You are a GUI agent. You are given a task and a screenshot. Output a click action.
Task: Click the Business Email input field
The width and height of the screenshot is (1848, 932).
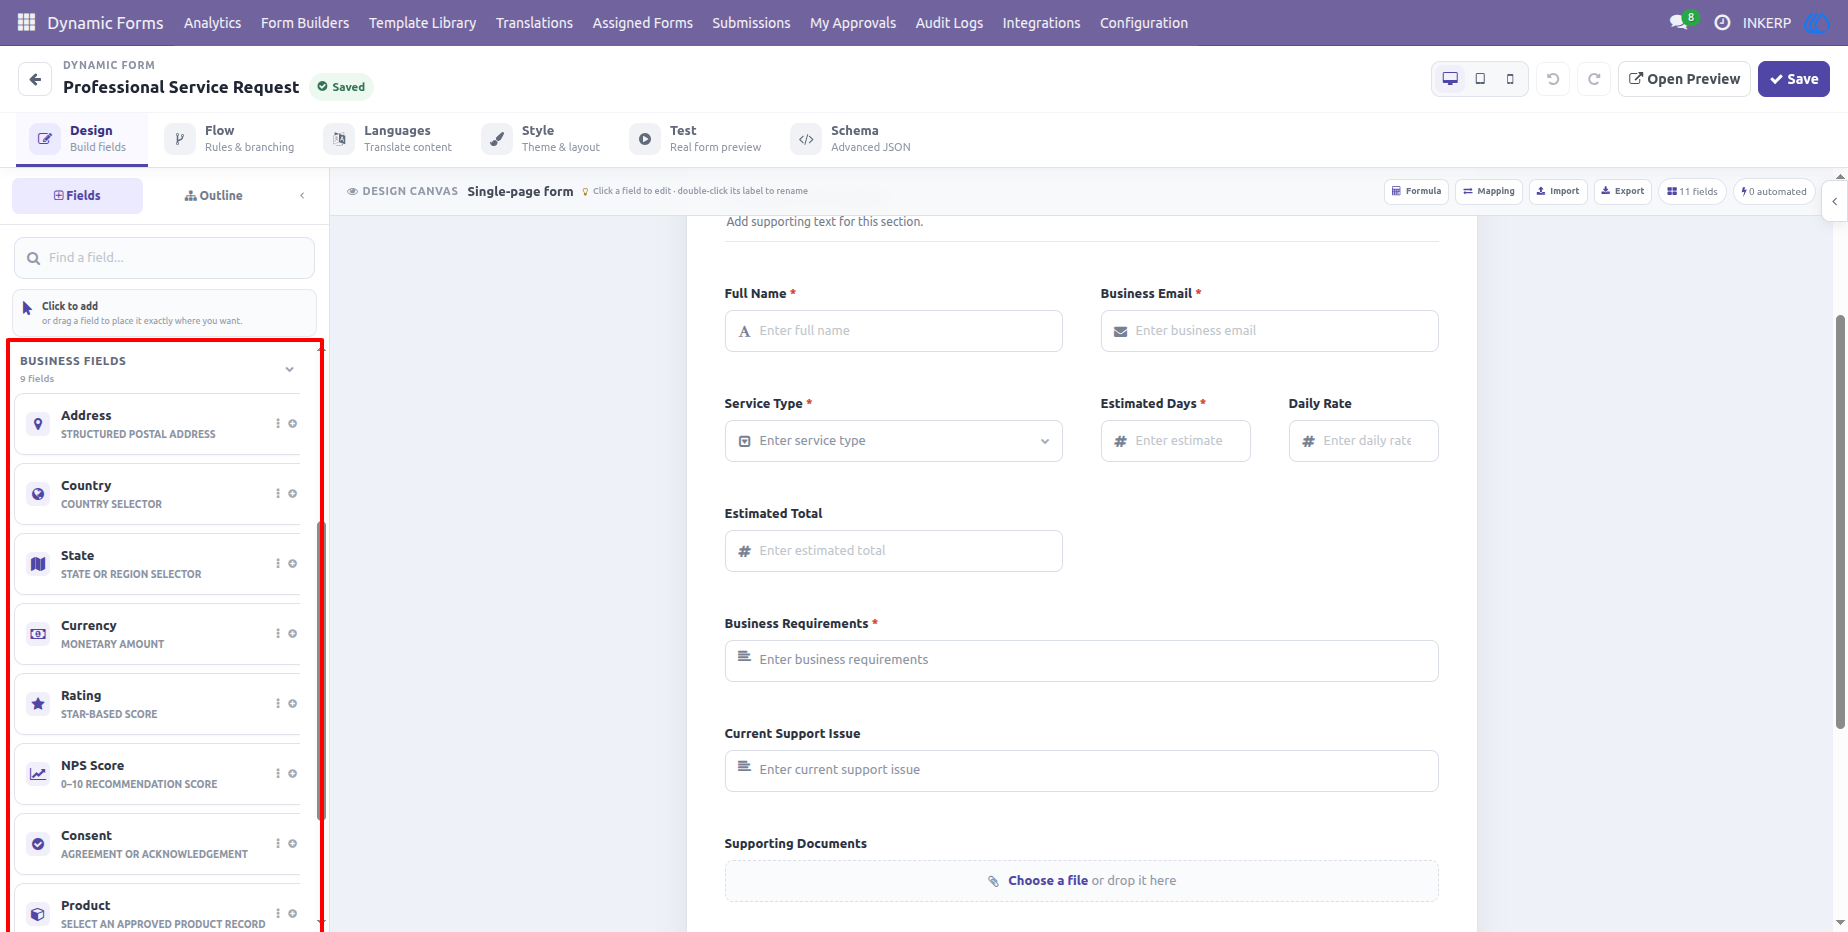(1269, 331)
